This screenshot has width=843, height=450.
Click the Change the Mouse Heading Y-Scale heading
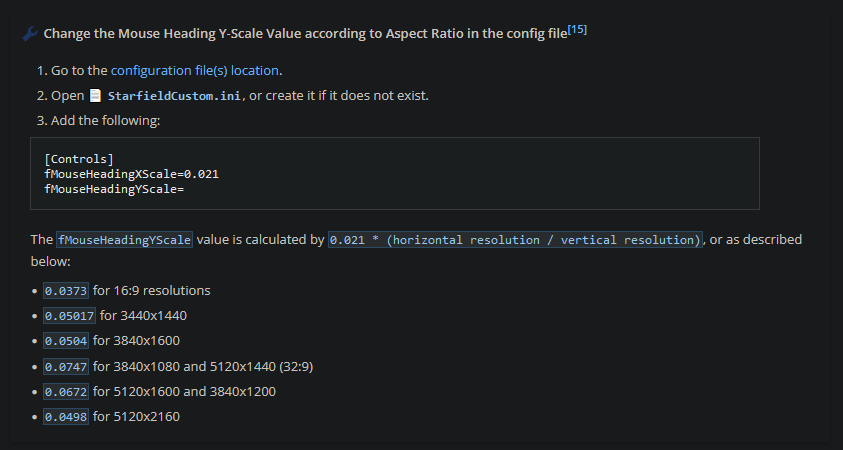tap(305, 33)
